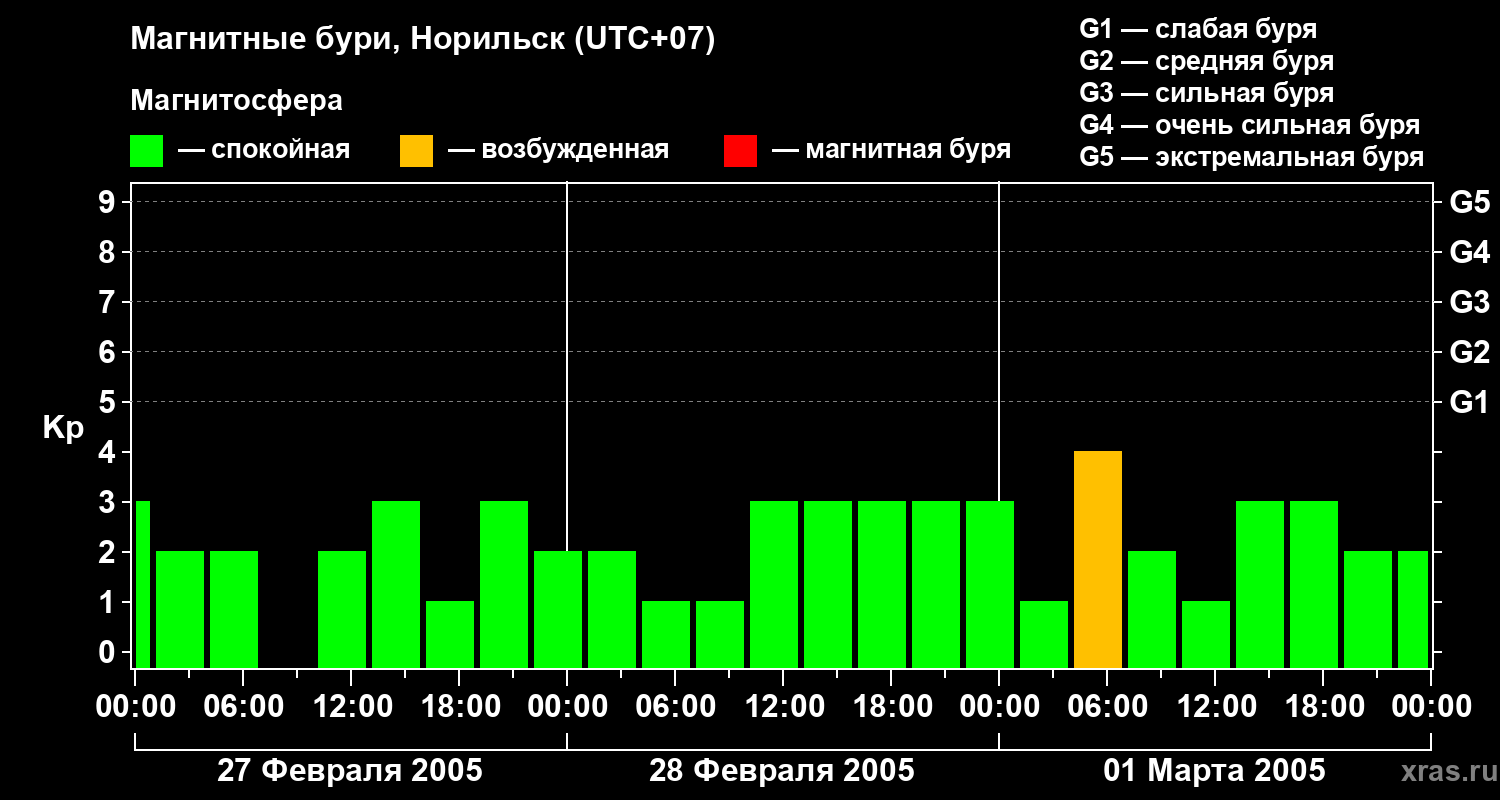Click the "— возбужденная" legend label
Viewport: 1500px width, 800px height.
558,150
